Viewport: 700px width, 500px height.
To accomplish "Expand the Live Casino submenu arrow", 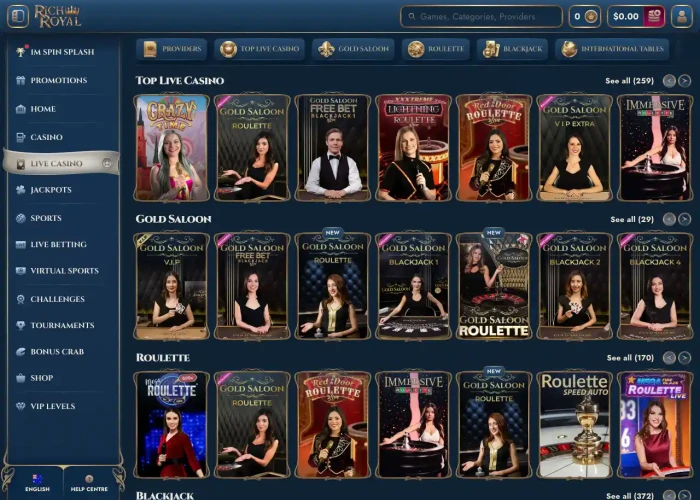I will click(x=107, y=163).
